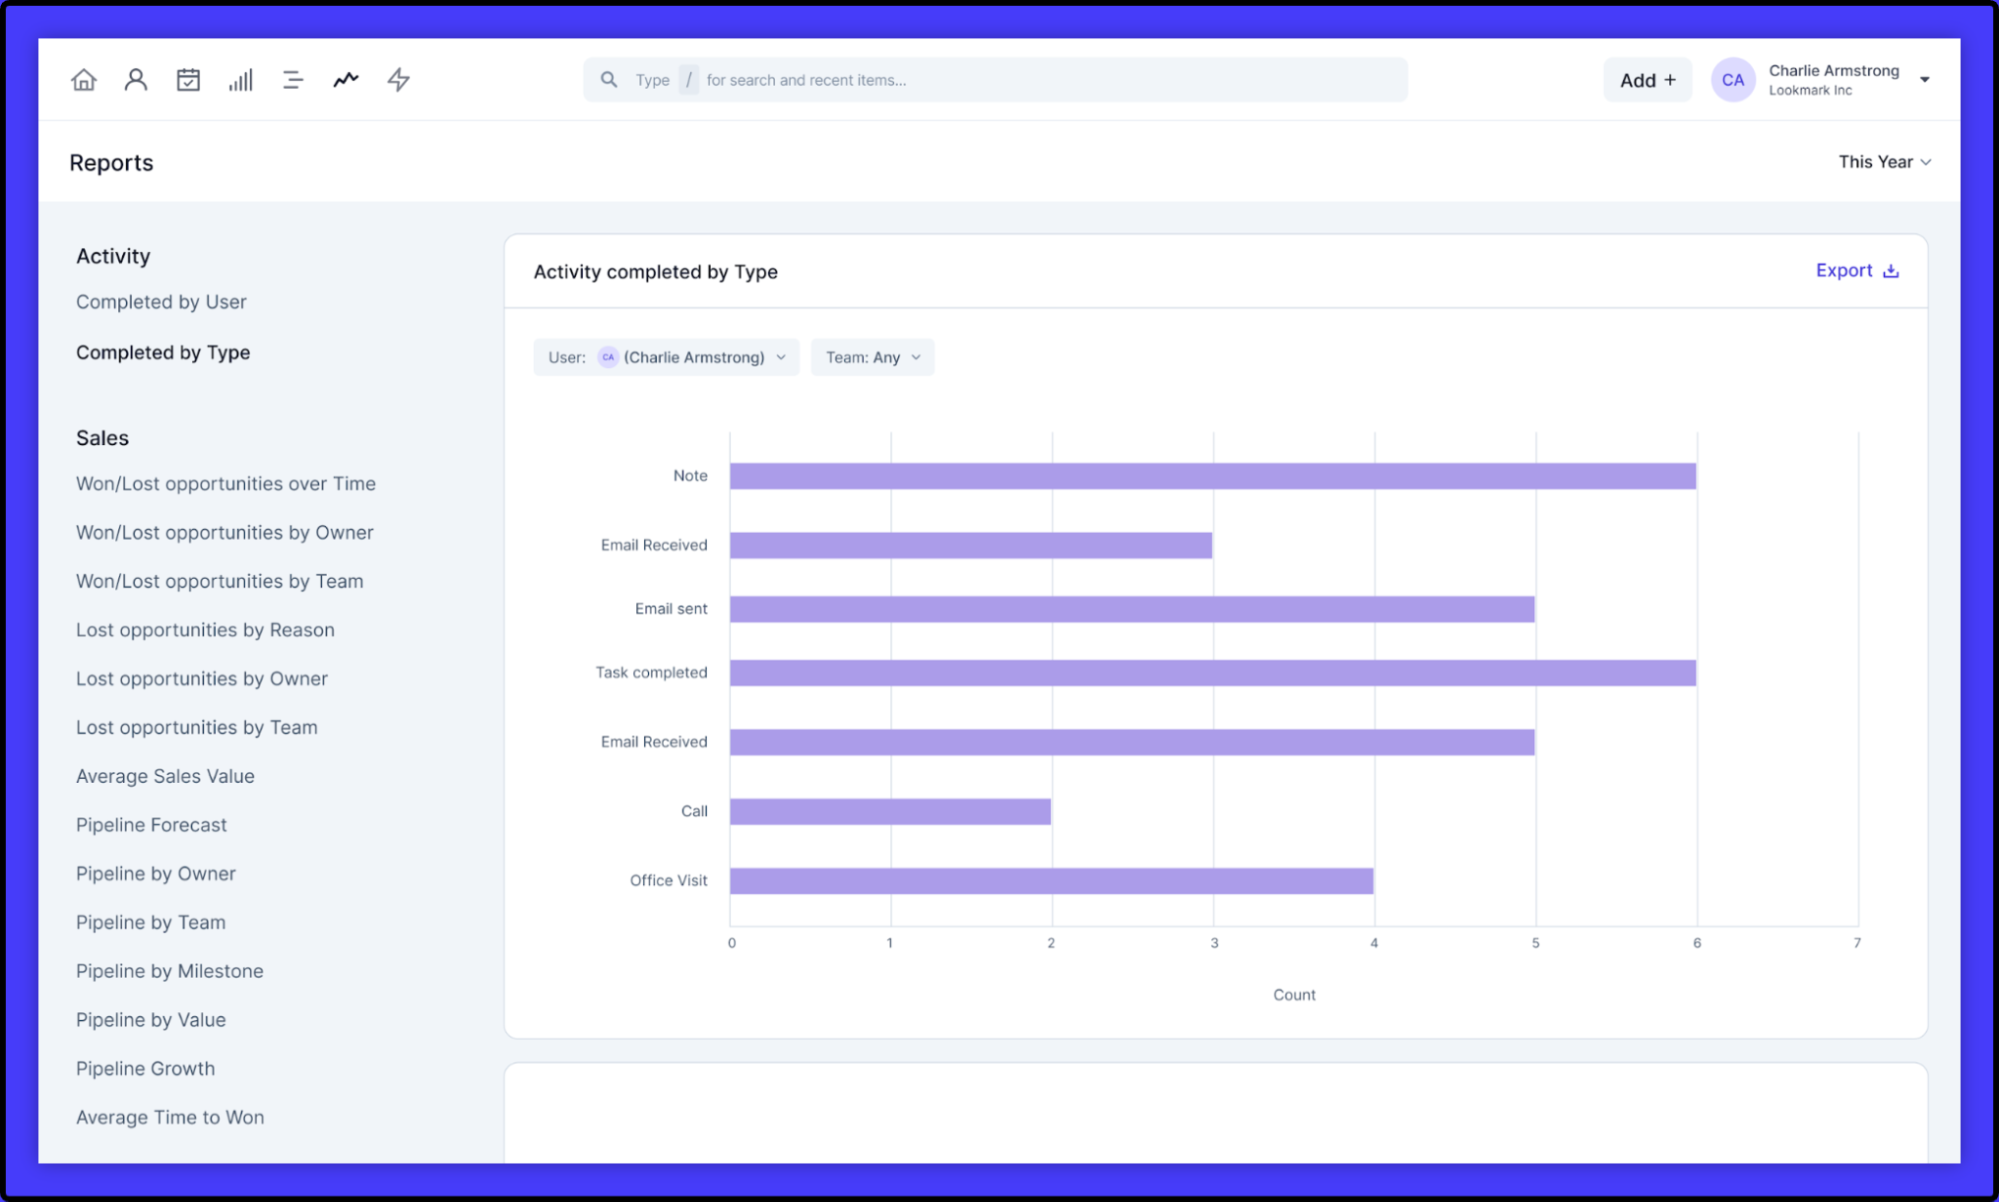Screen dimensions: 1999x1202
Task: Click the Task completed axis label
Action: [x=651, y=673]
